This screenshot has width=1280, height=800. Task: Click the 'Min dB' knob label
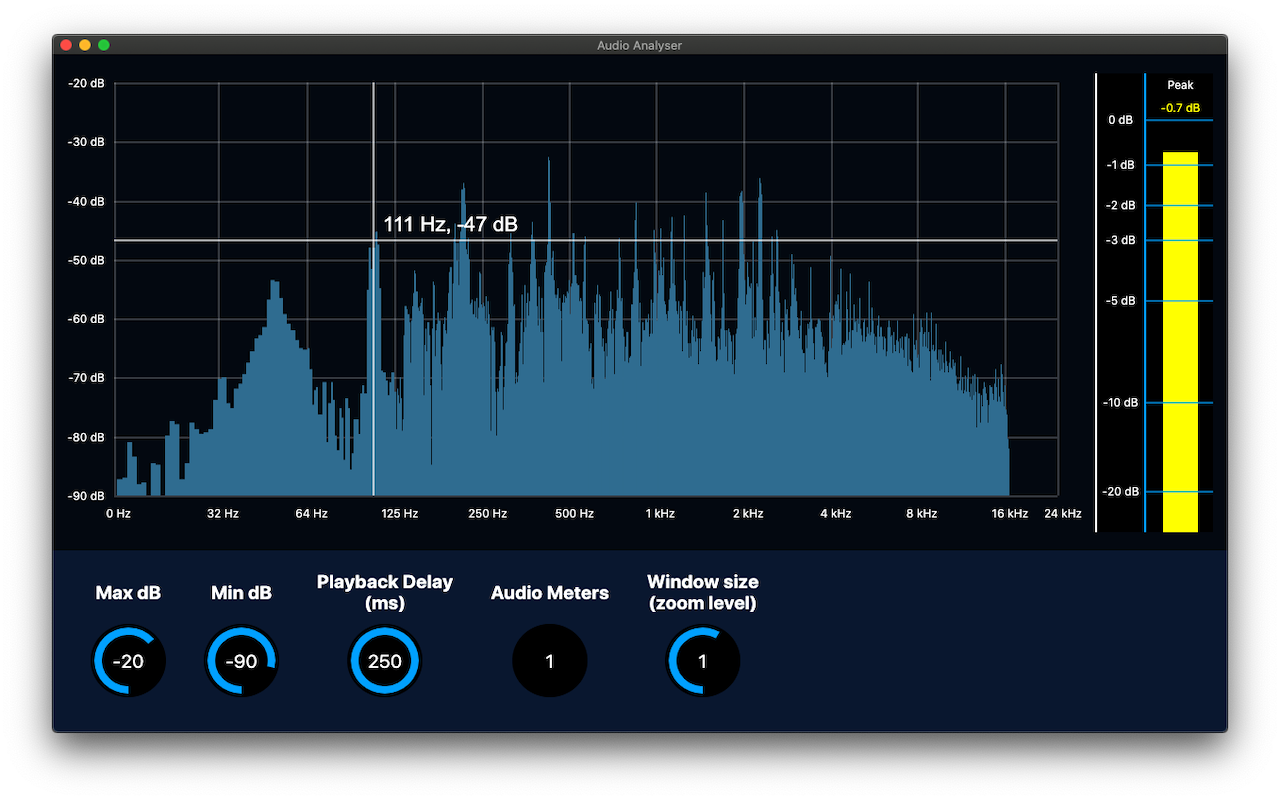point(241,593)
